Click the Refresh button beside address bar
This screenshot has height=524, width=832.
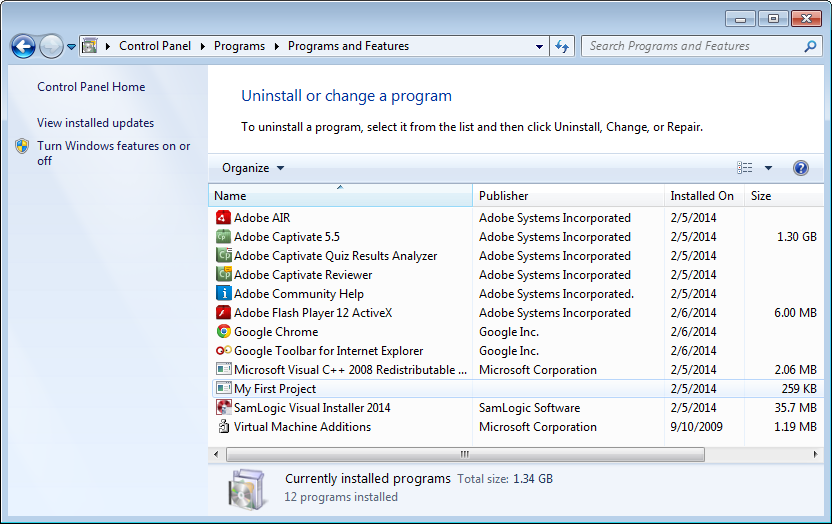562,46
